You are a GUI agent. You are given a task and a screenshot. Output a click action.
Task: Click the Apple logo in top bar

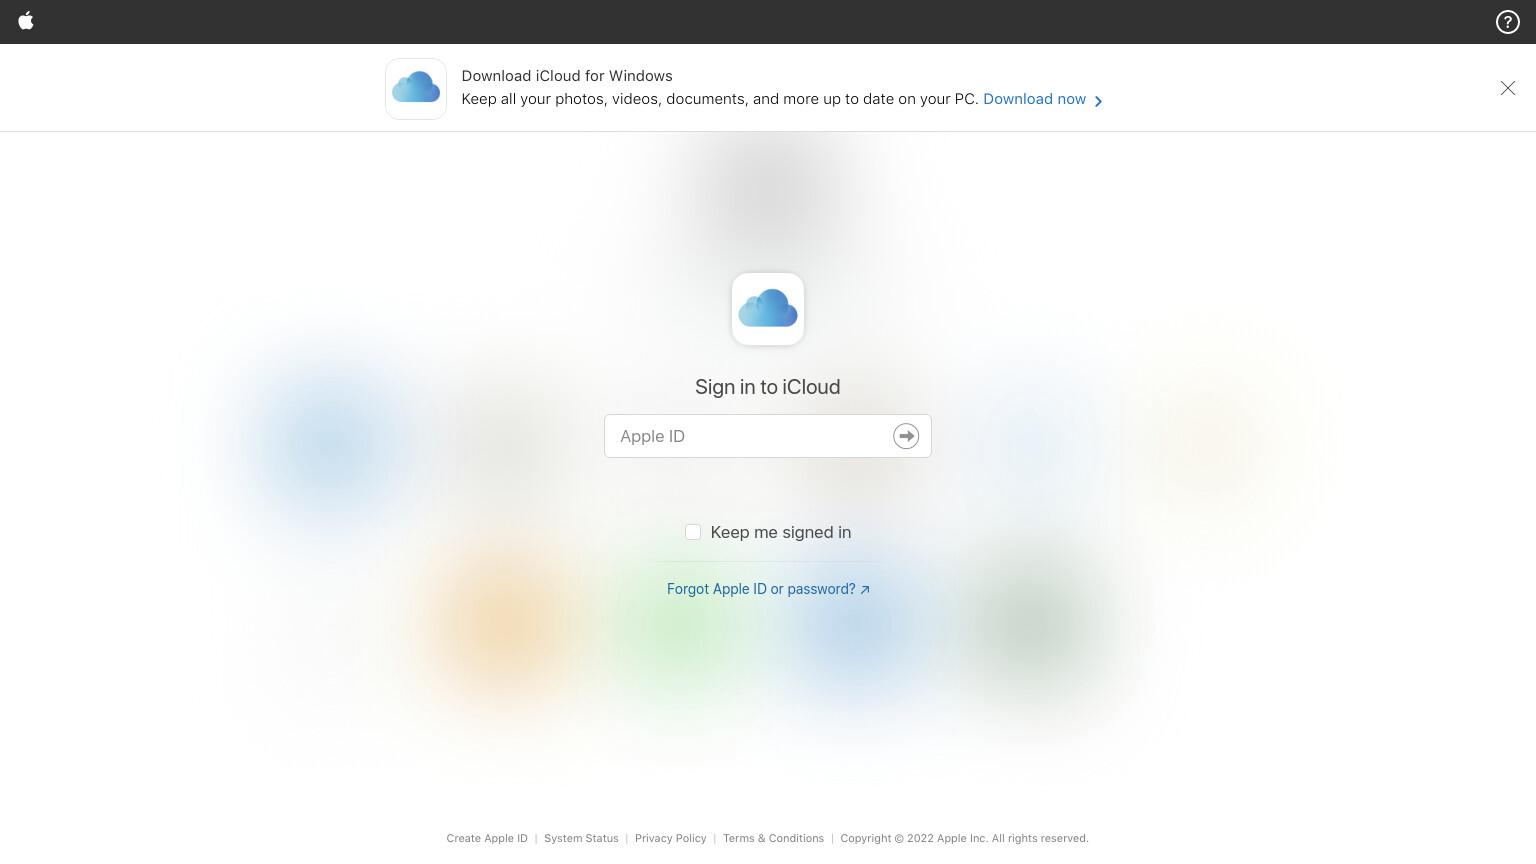pos(26,21)
